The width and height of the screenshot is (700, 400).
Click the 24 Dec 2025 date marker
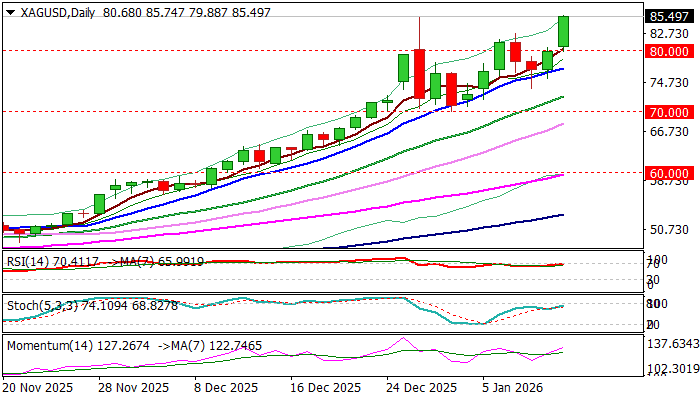click(x=422, y=387)
